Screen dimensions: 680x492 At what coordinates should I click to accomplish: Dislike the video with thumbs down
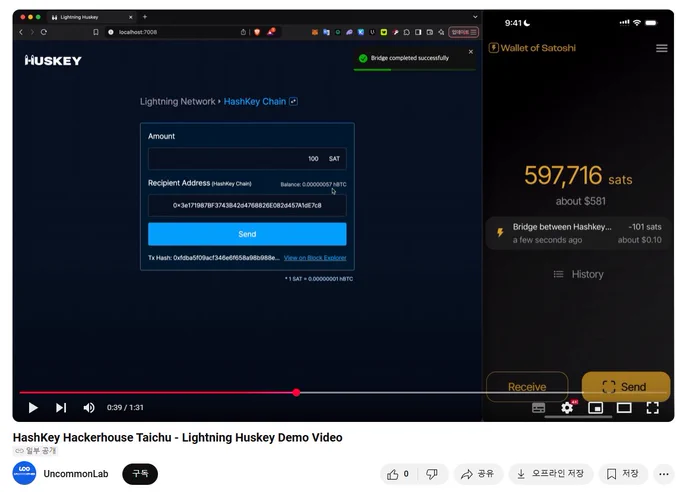432,474
